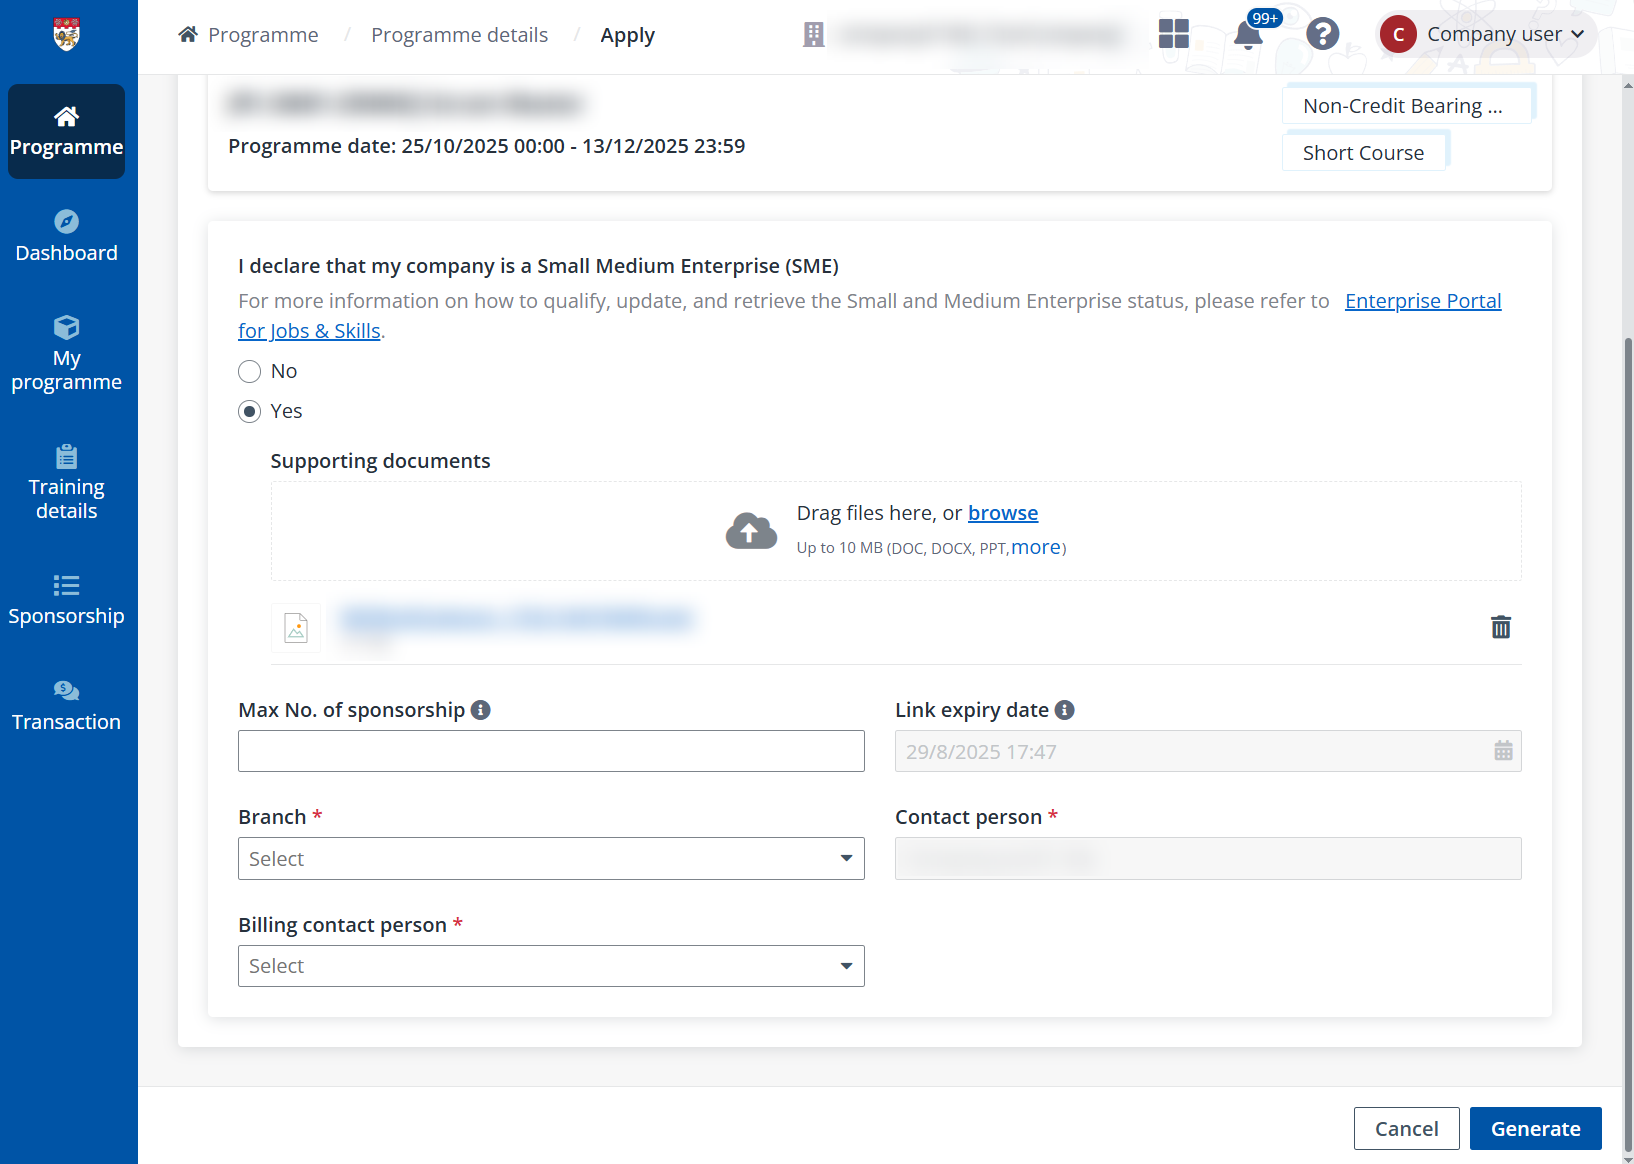1634x1164 pixels.
Task: Select Yes for the SME declaration
Action: [x=249, y=411]
